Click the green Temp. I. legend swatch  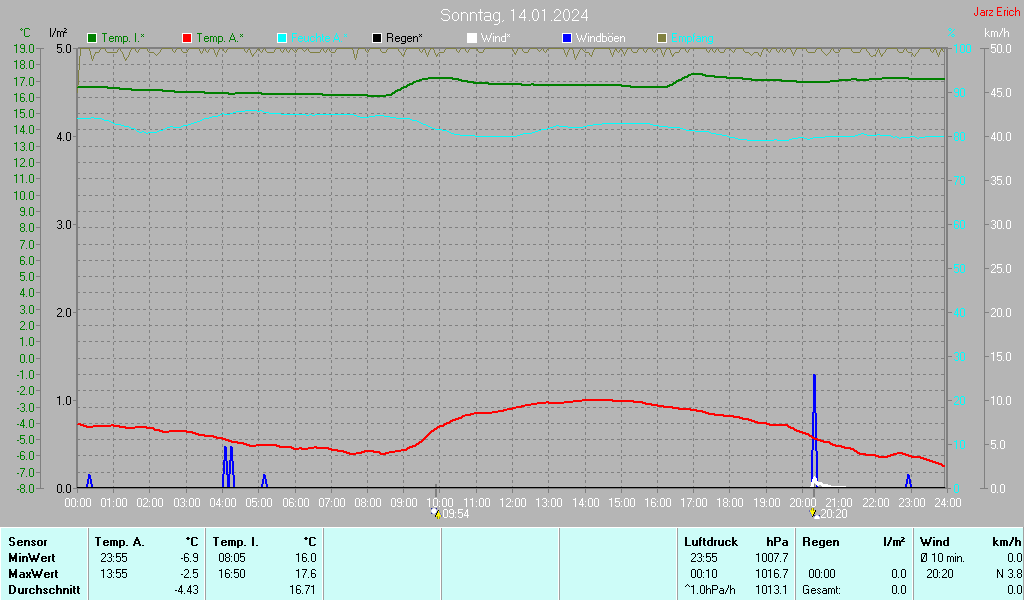(x=92, y=39)
